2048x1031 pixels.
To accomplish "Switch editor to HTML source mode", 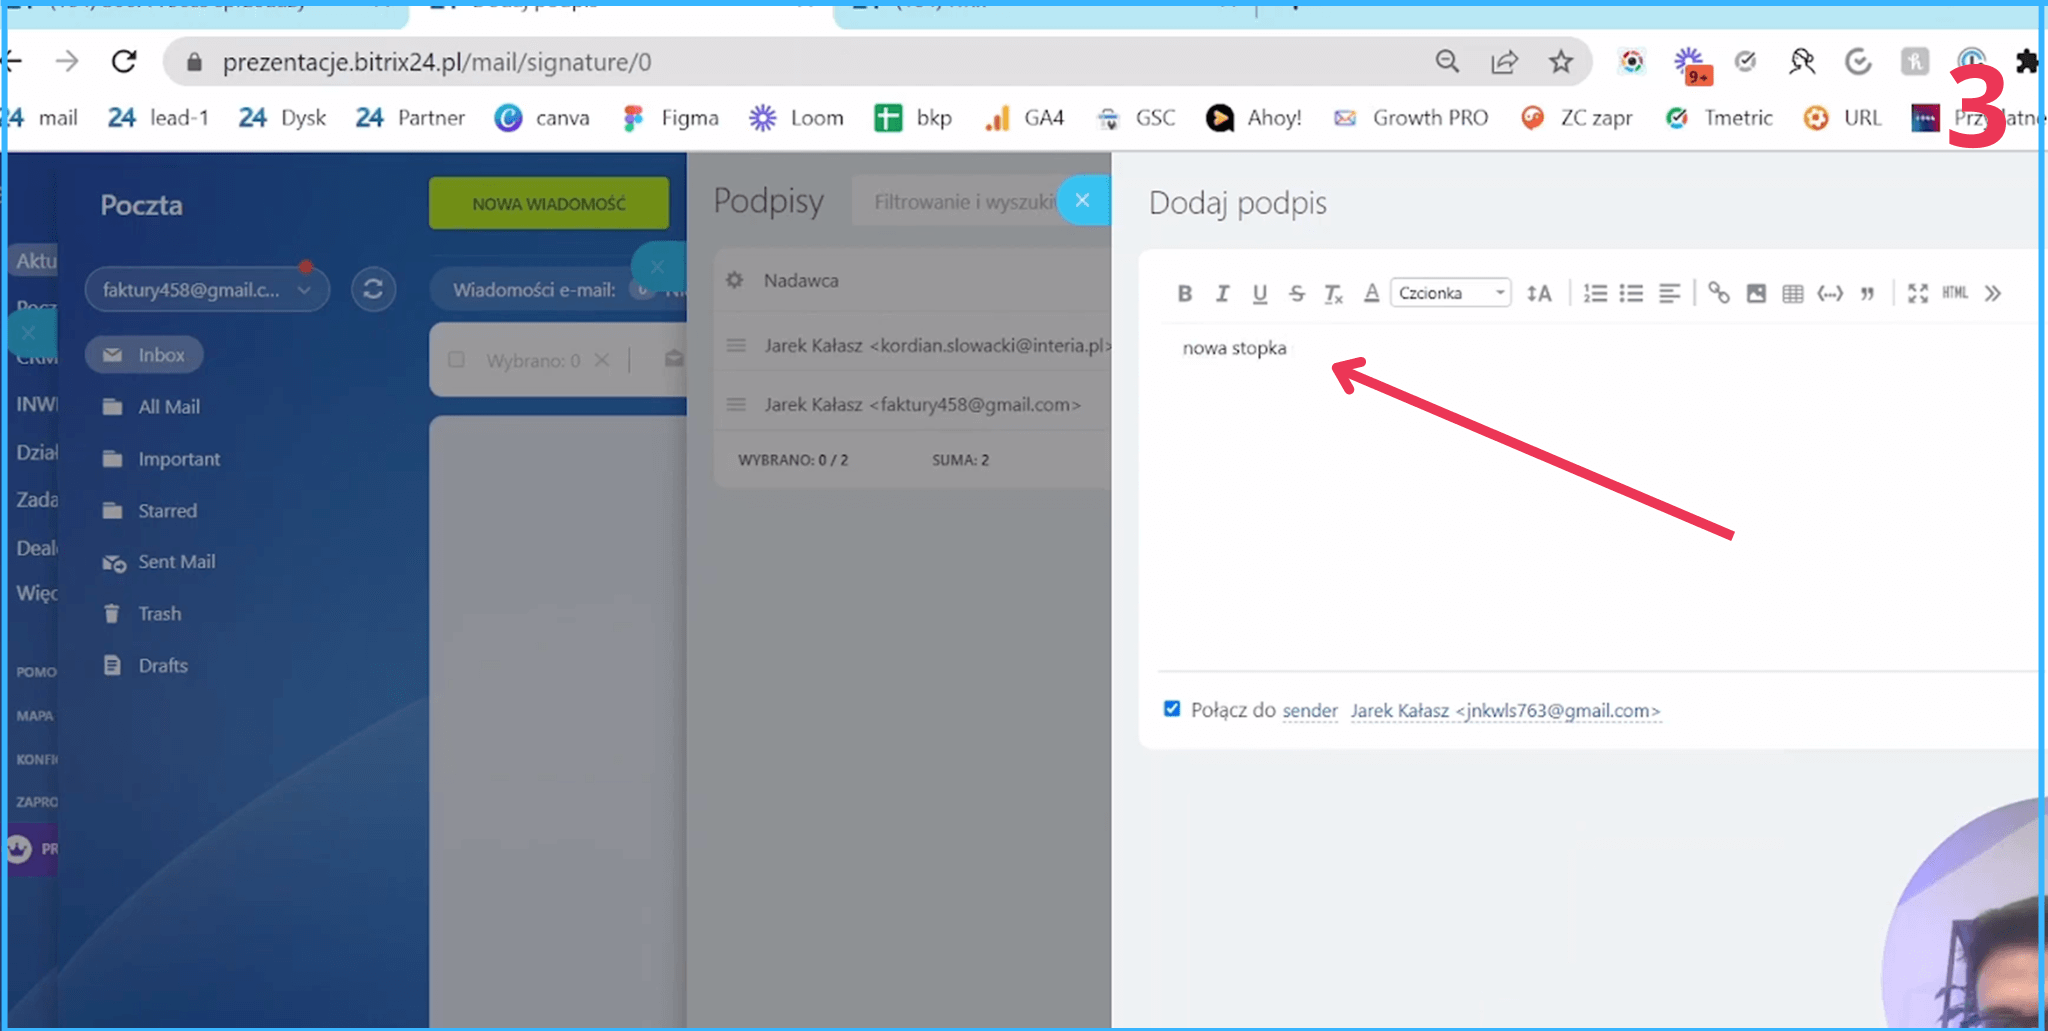I will [1955, 293].
